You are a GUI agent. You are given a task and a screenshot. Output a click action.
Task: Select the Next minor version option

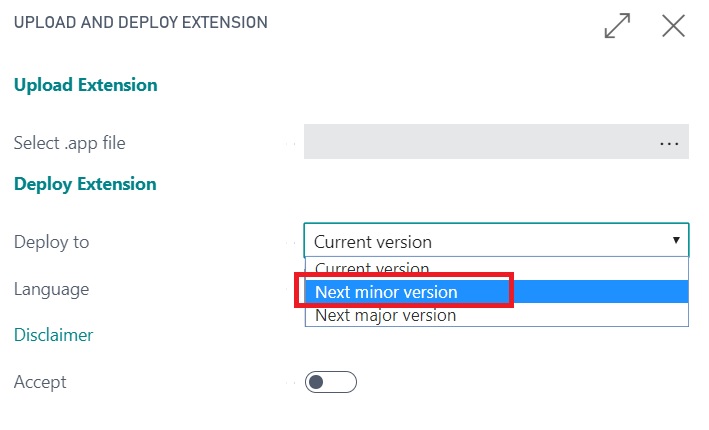click(386, 292)
